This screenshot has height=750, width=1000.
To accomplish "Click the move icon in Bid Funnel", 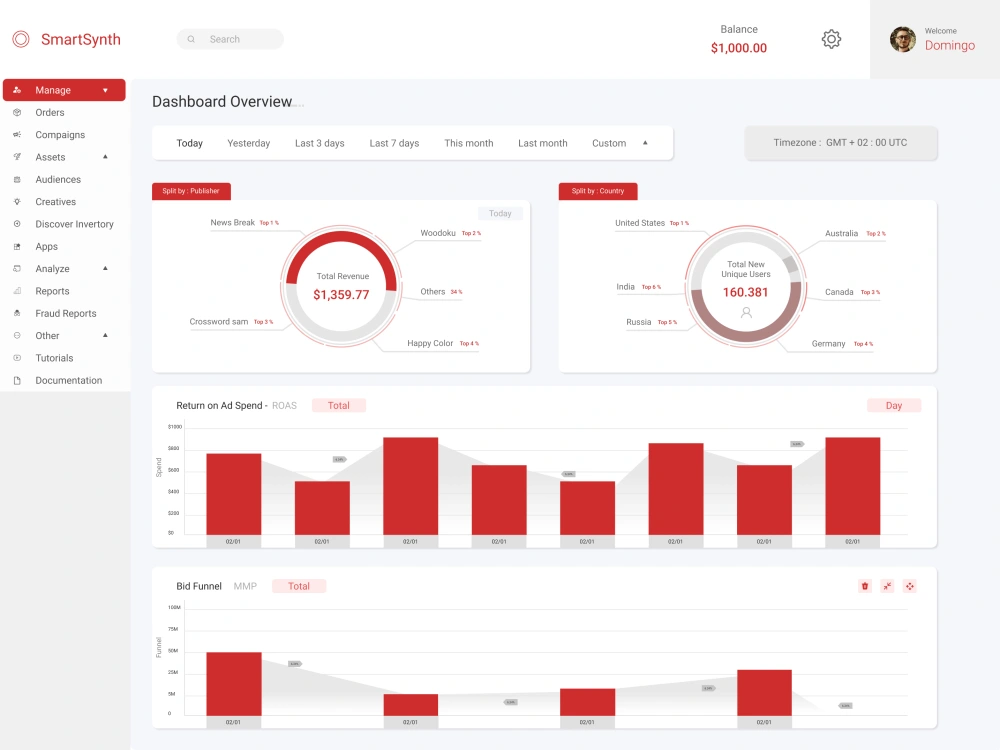I will (x=909, y=586).
